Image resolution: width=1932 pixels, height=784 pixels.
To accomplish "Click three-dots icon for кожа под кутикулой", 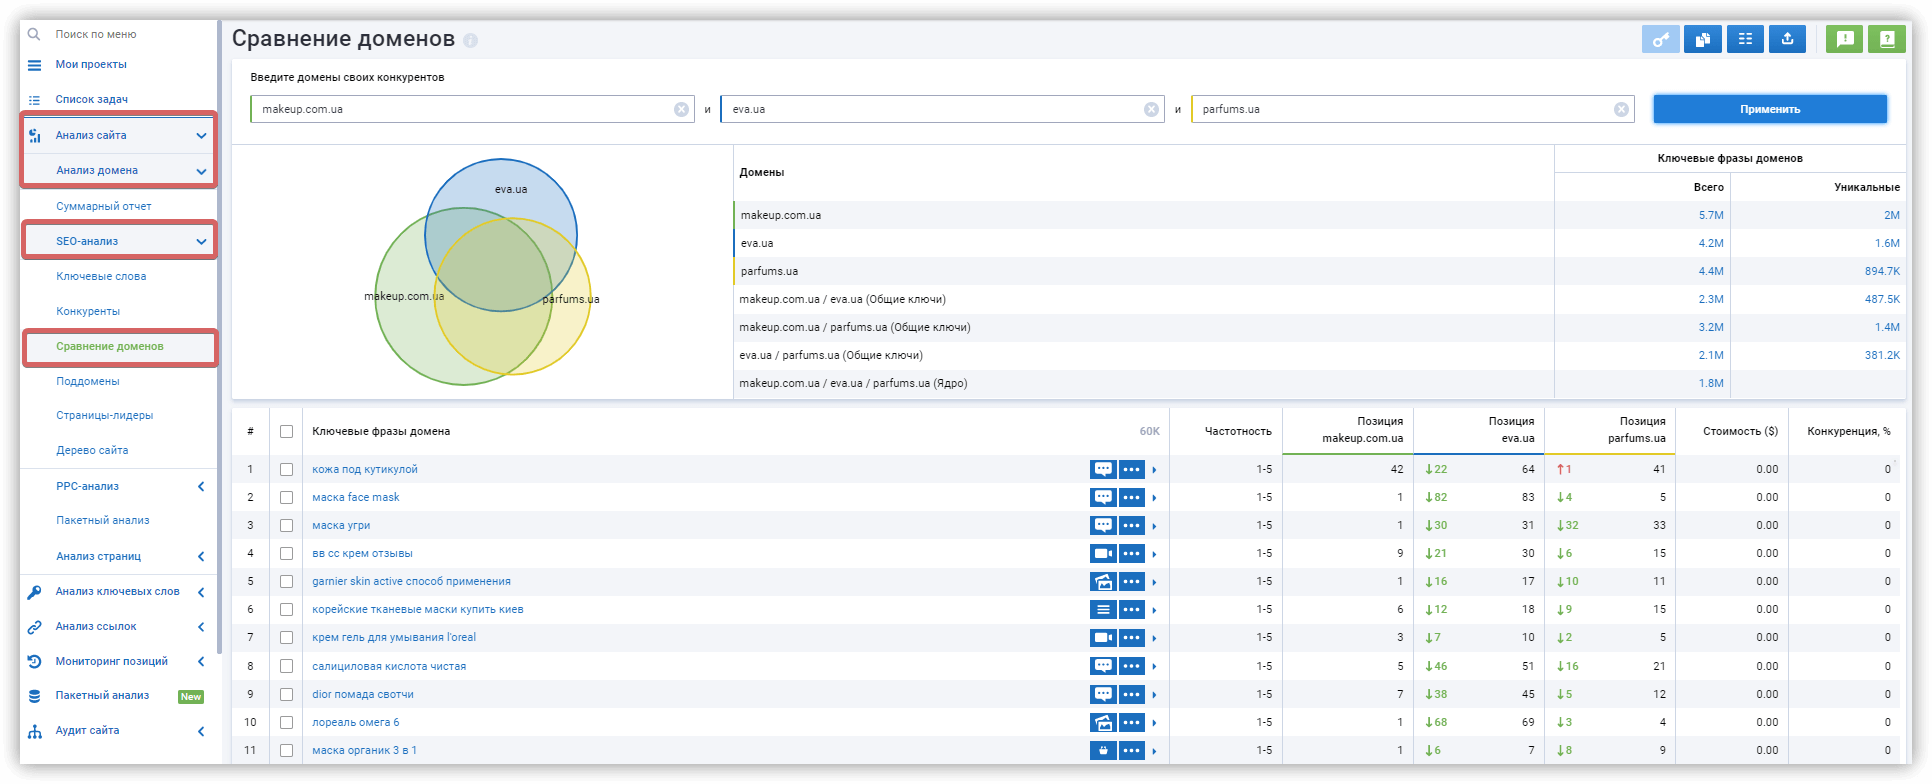I will pos(1132,469).
